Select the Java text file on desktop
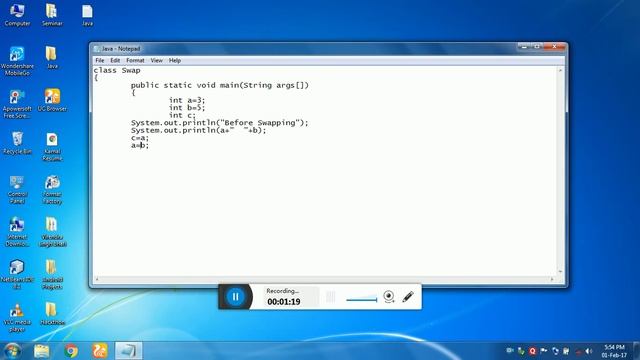The image size is (640, 360). [x=87, y=15]
